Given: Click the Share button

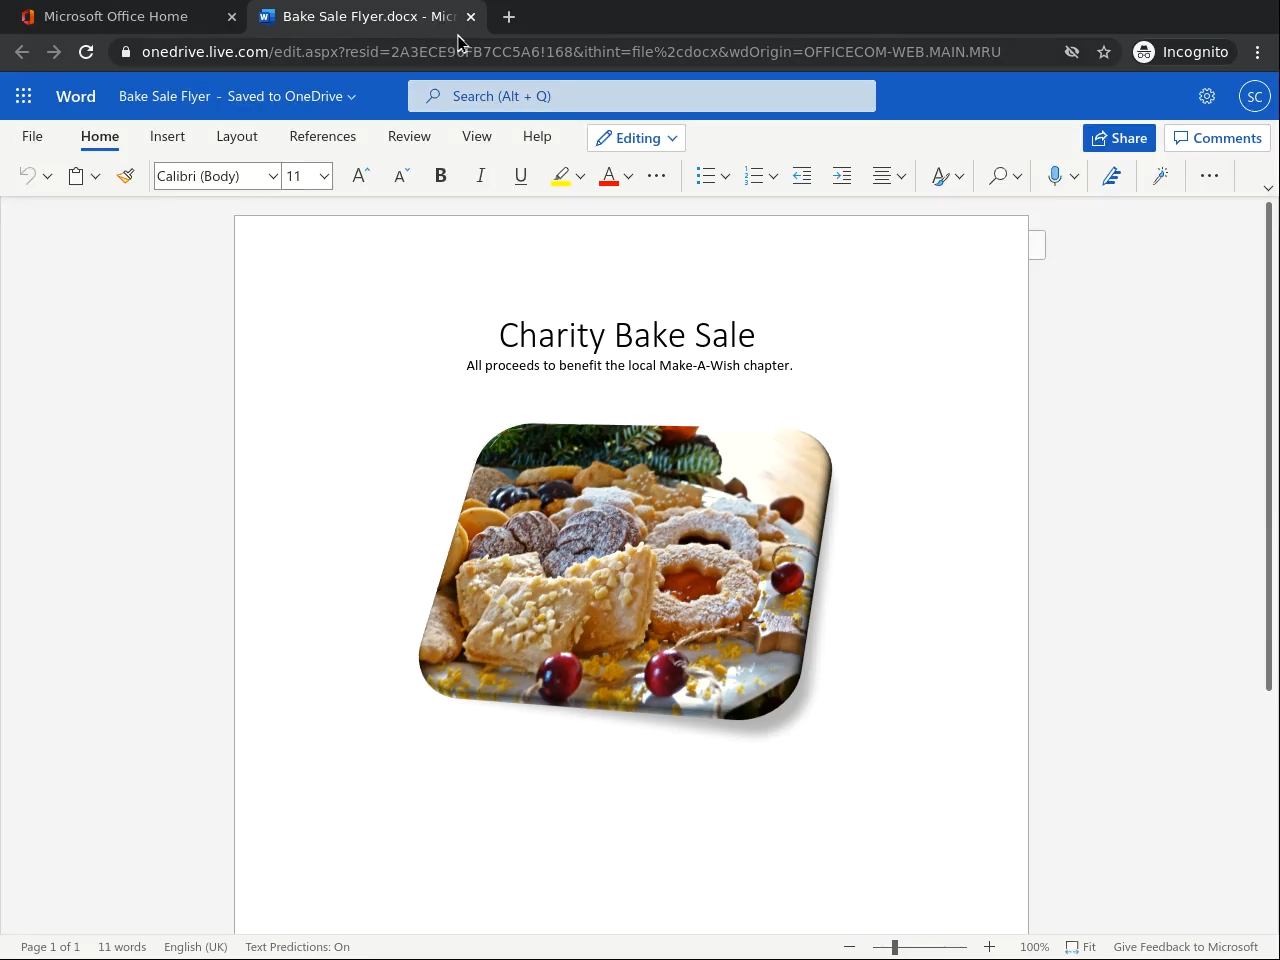Looking at the screenshot, I should click(x=1119, y=138).
